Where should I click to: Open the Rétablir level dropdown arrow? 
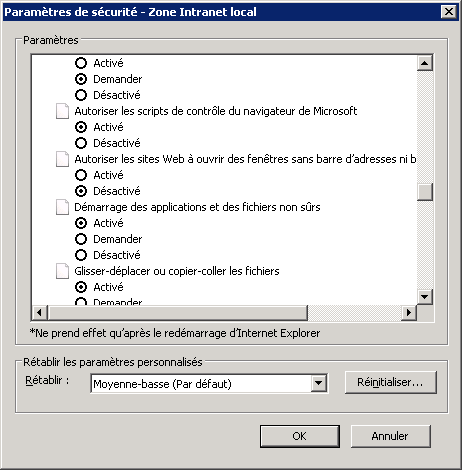coord(319,383)
